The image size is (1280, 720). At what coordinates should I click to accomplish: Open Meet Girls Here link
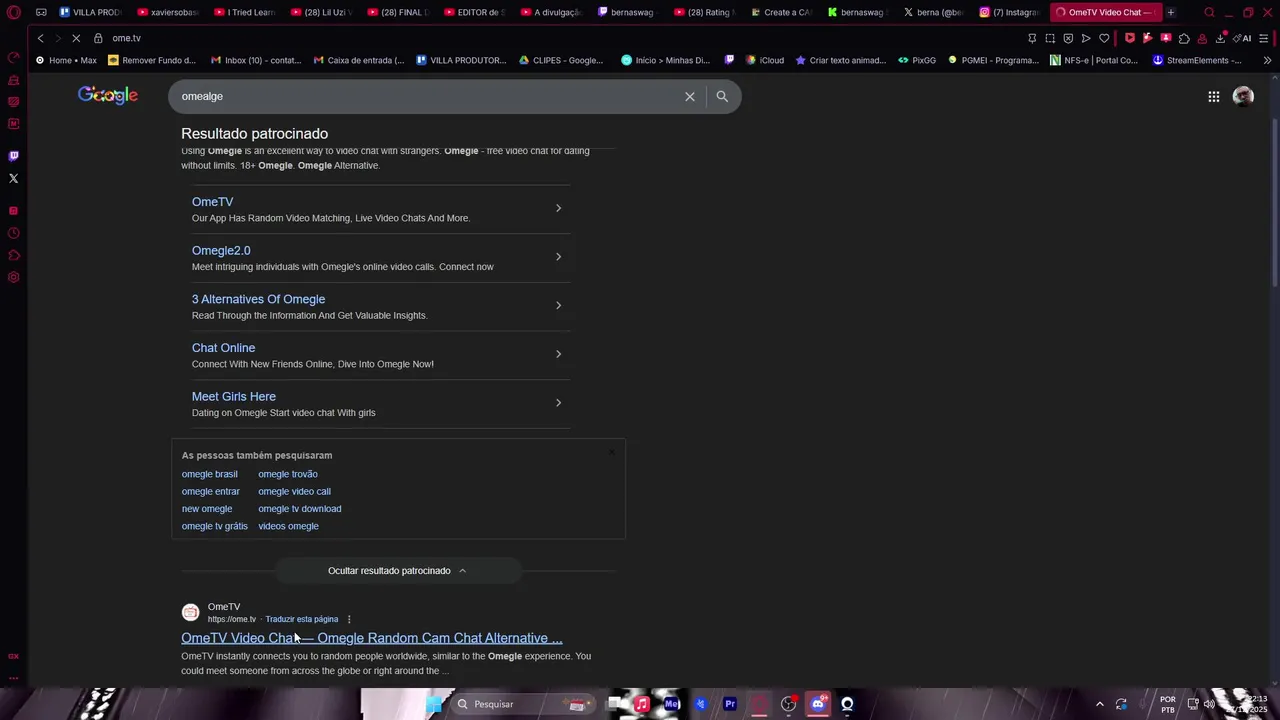(x=234, y=397)
